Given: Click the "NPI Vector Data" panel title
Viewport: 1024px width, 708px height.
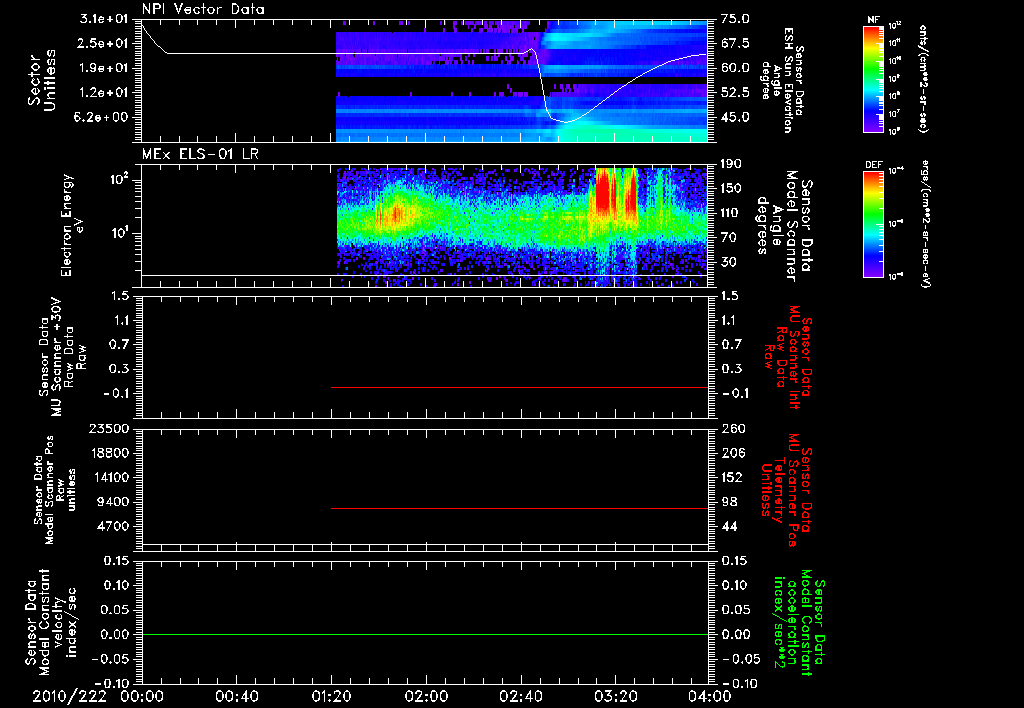Looking at the screenshot, I should (x=203, y=9).
